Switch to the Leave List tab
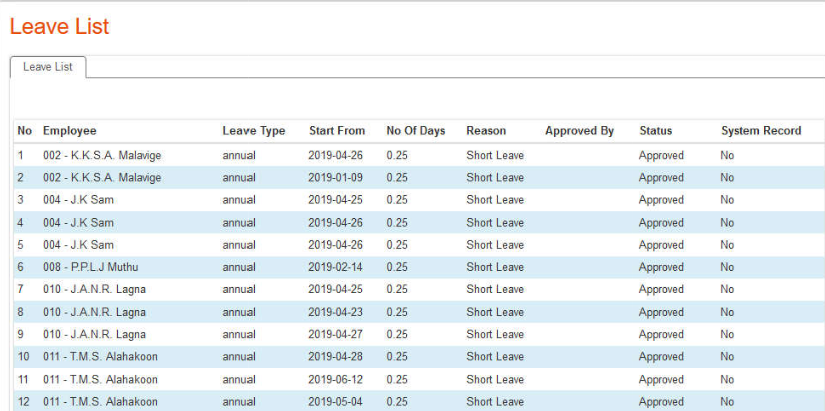 [x=48, y=67]
